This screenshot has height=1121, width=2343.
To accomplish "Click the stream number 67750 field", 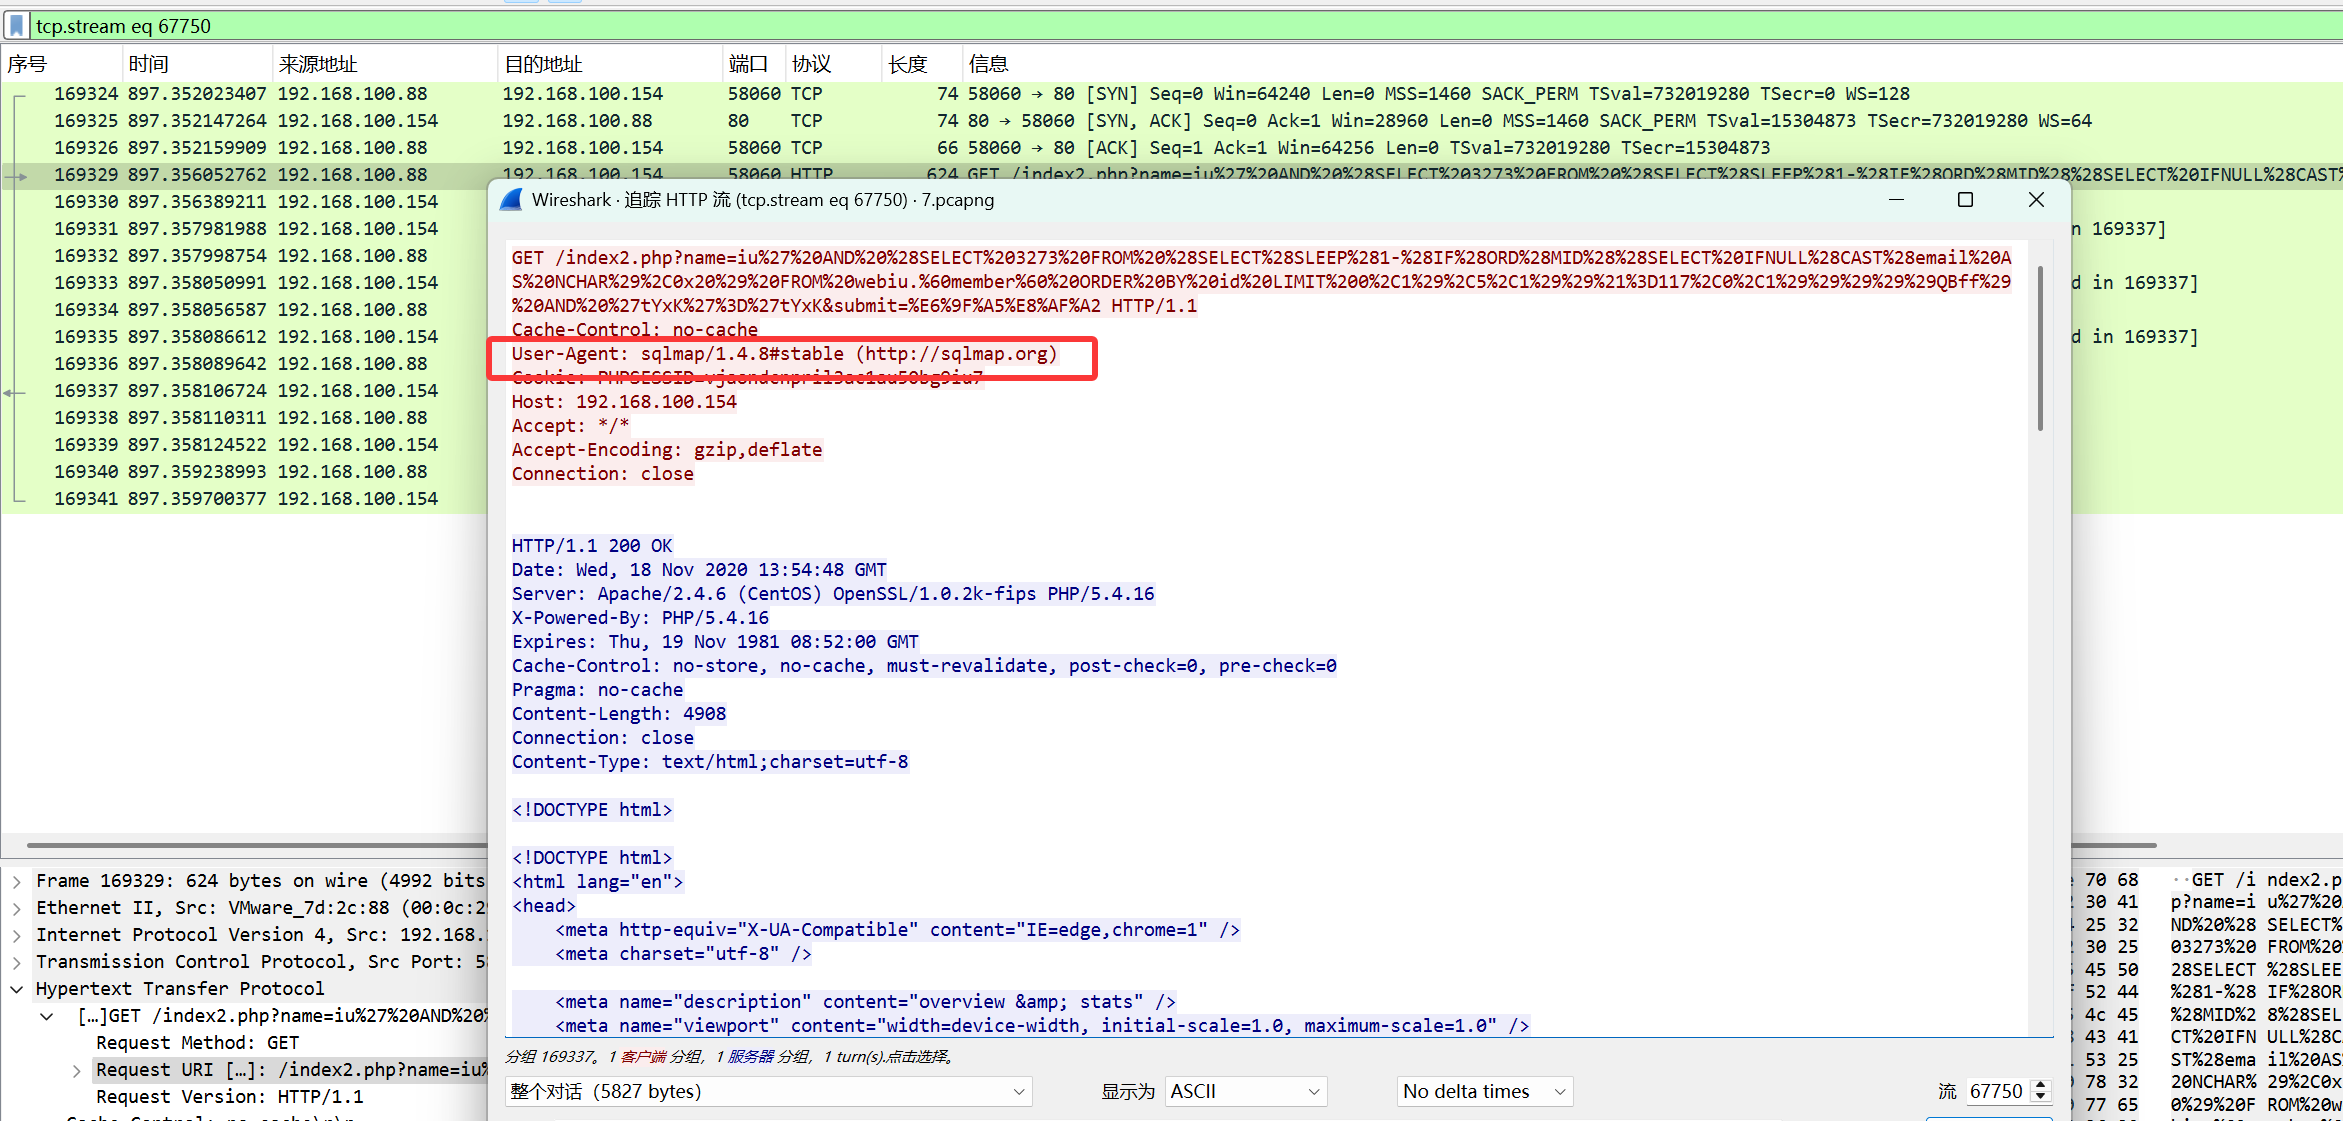I will 1996,1091.
